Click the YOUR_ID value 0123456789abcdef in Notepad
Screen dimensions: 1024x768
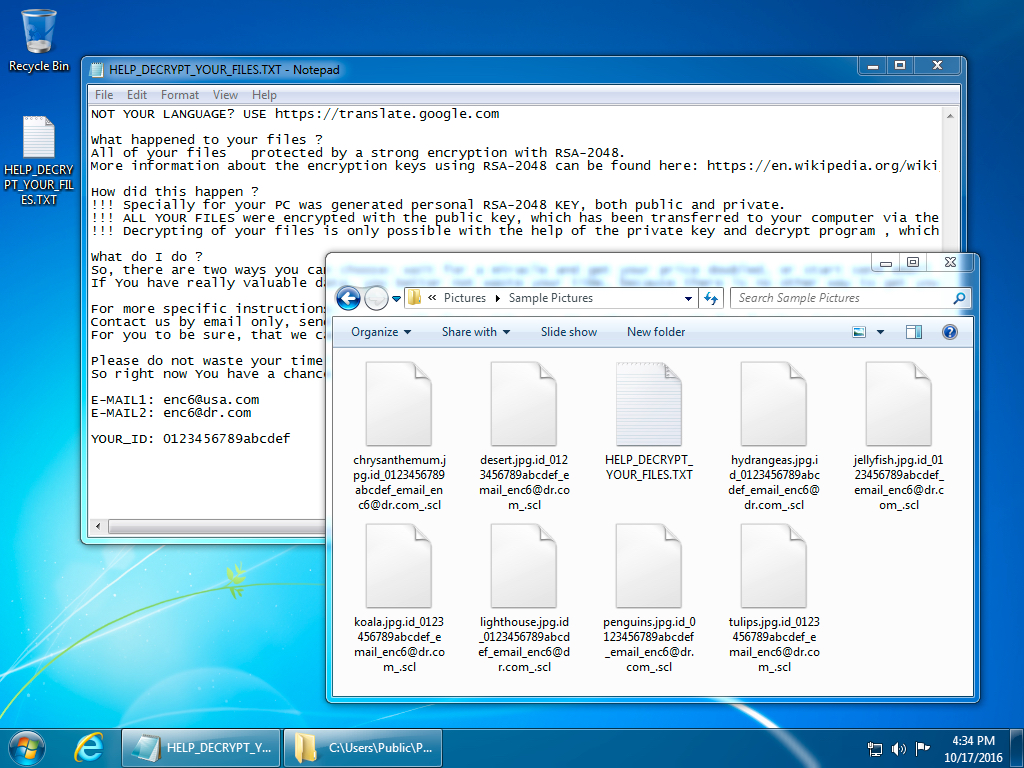coord(227,439)
